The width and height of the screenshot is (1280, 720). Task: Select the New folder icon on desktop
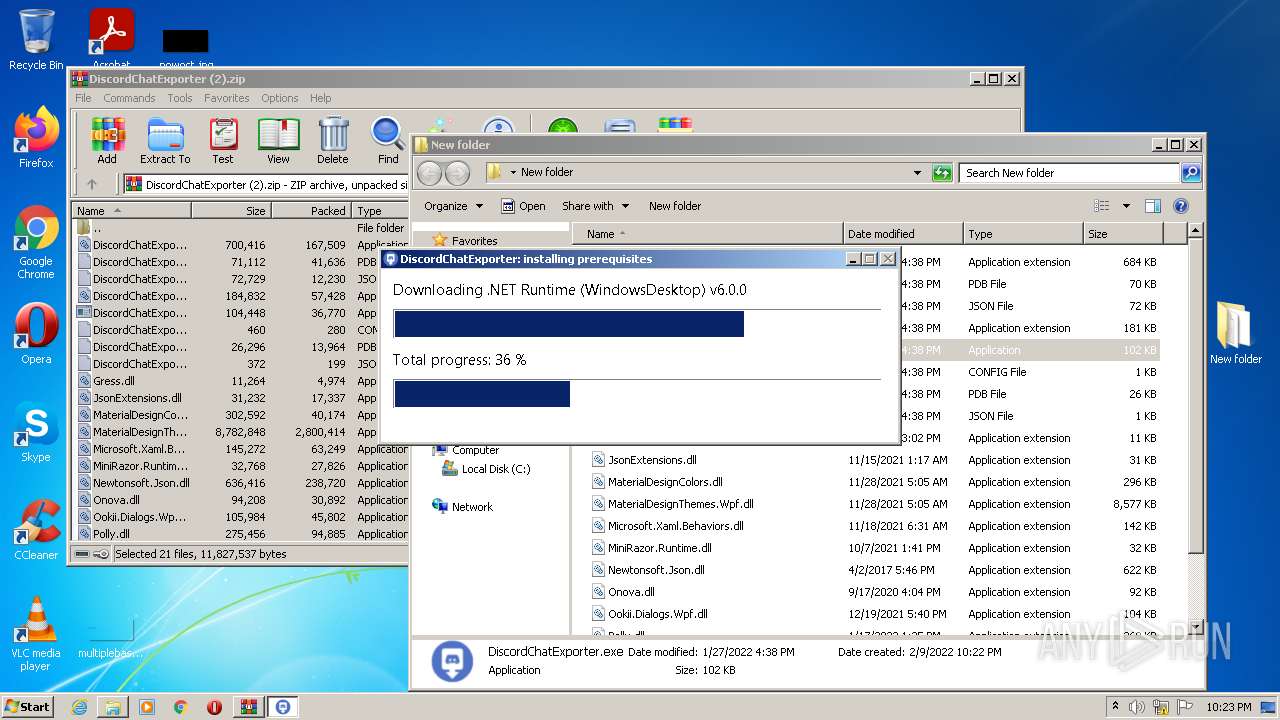pyautogui.click(x=1236, y=334)
